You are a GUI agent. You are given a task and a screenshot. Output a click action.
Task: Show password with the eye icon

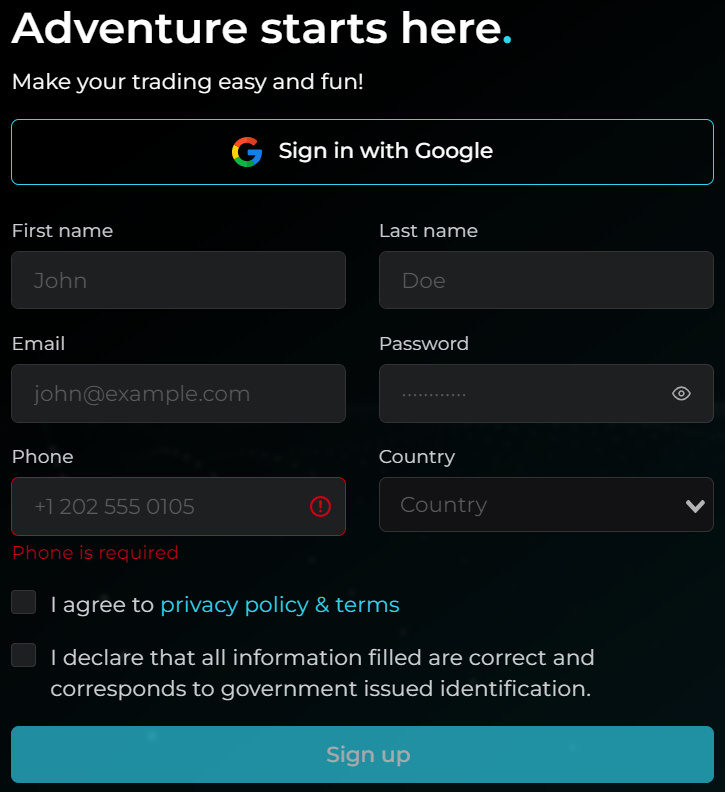(681, 394)
